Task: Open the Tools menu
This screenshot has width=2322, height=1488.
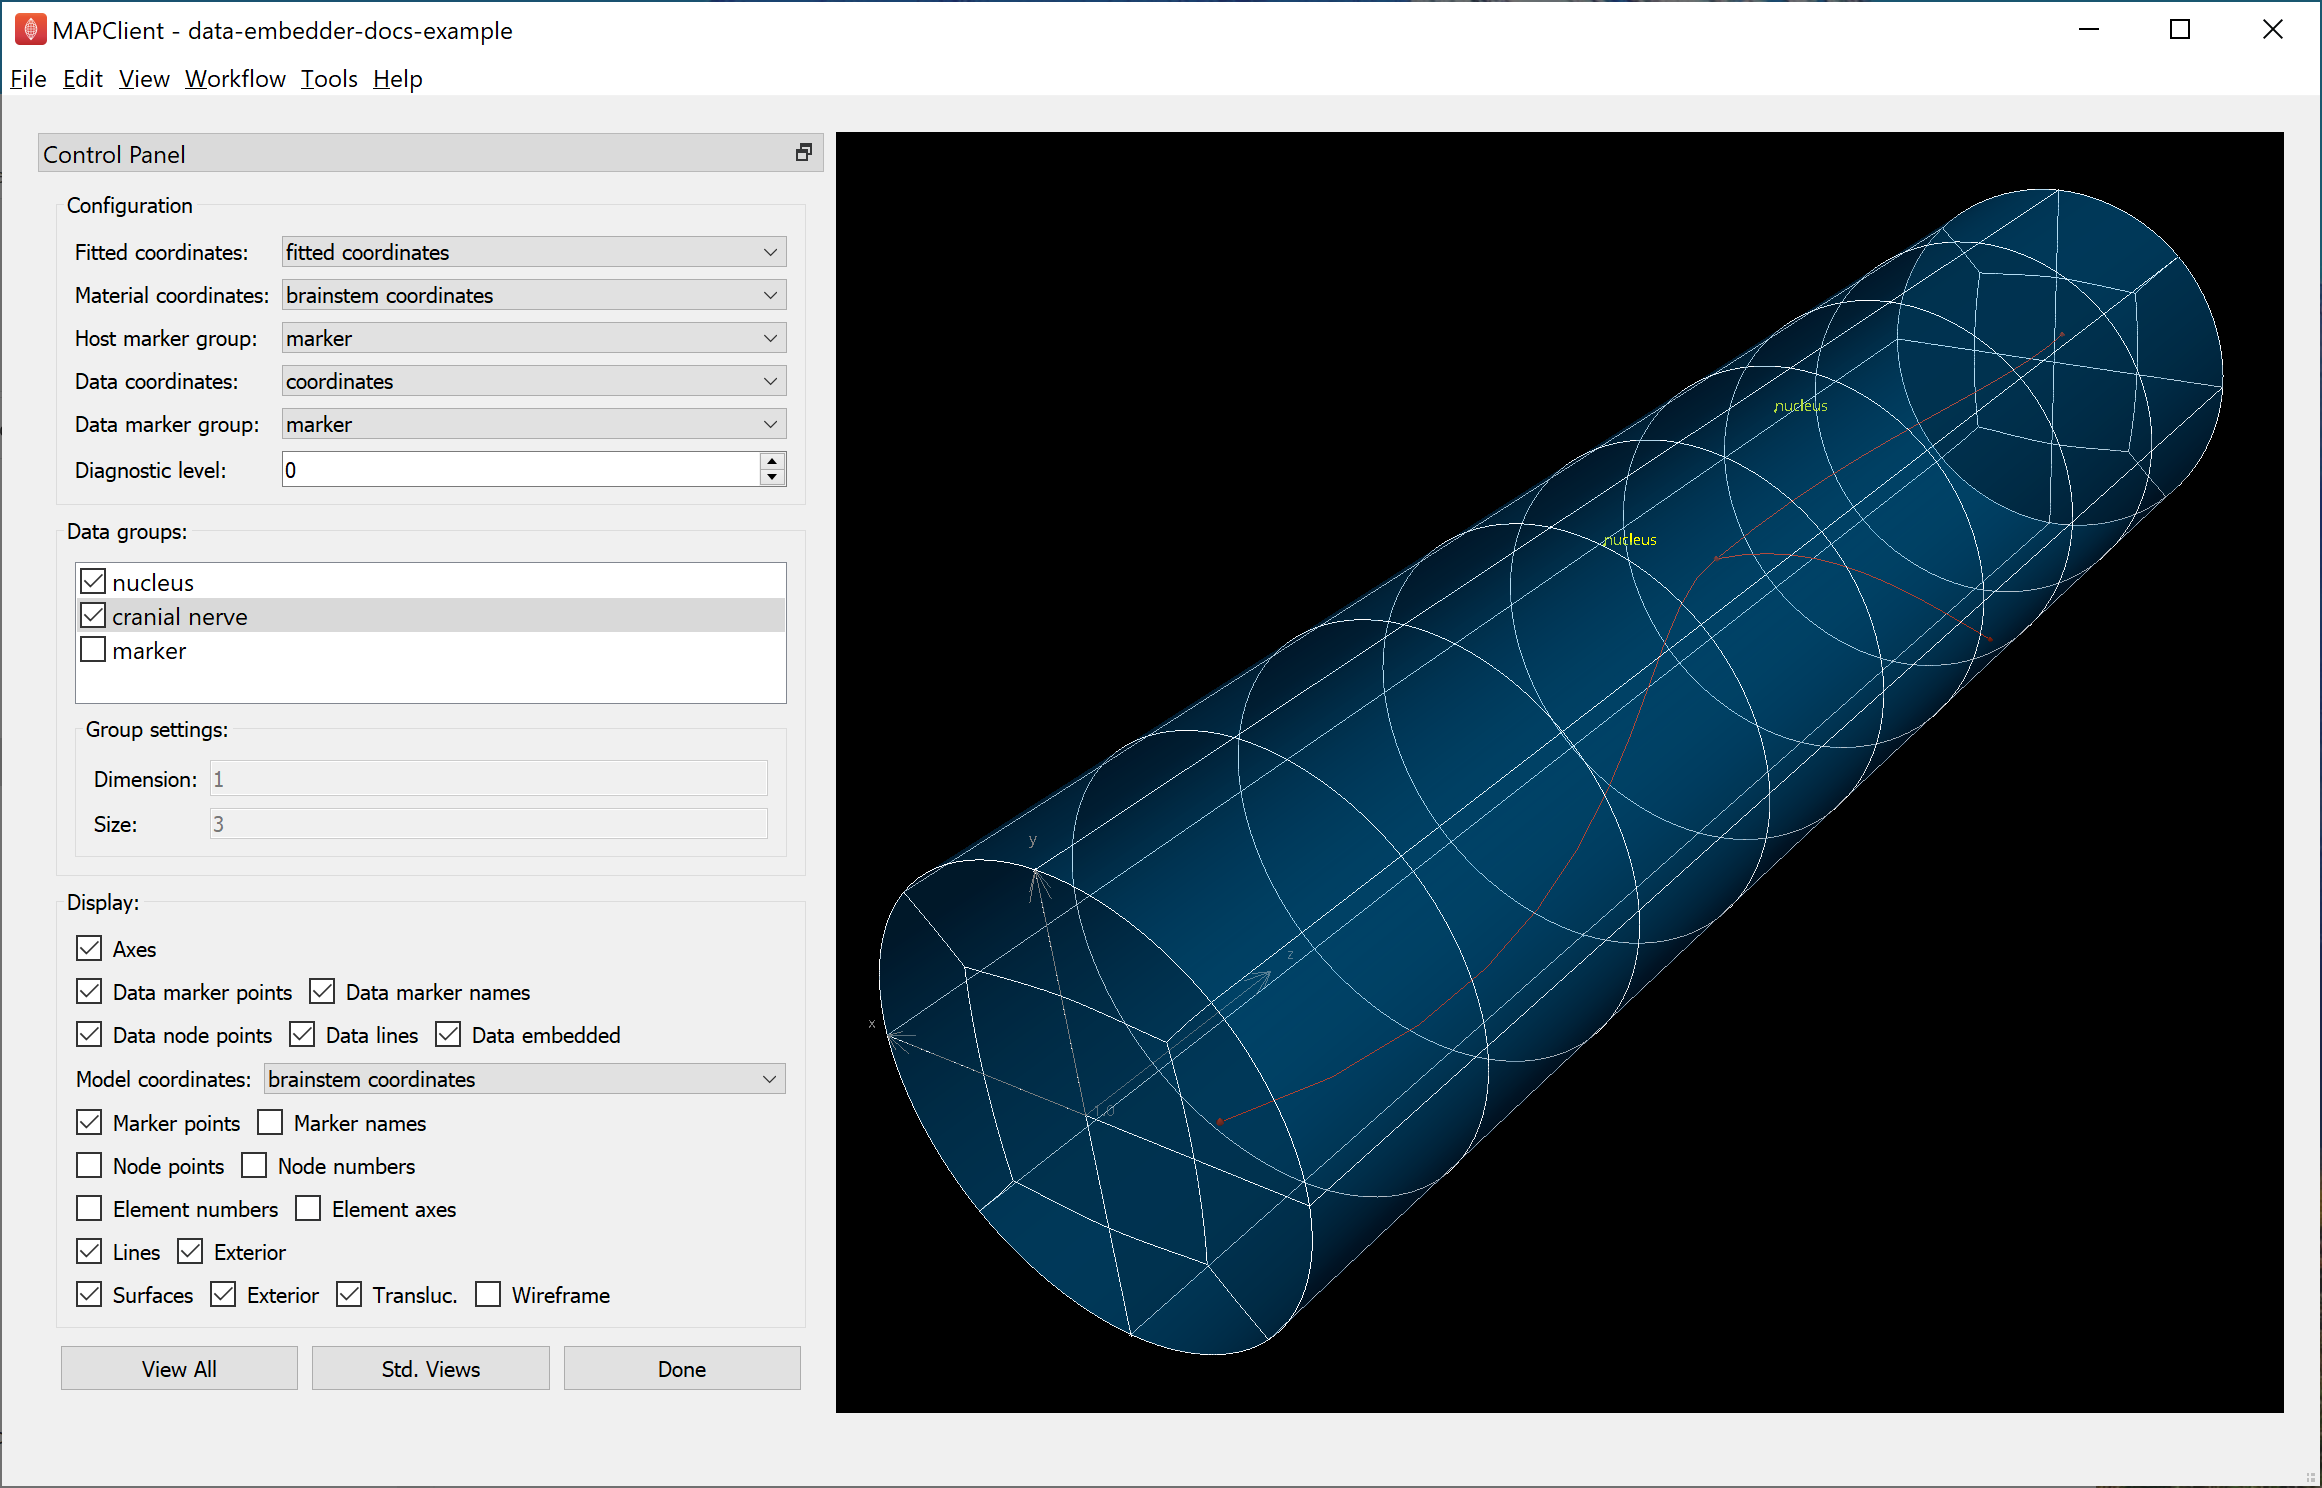Action: pyautogui.click(x=329, y=79)
